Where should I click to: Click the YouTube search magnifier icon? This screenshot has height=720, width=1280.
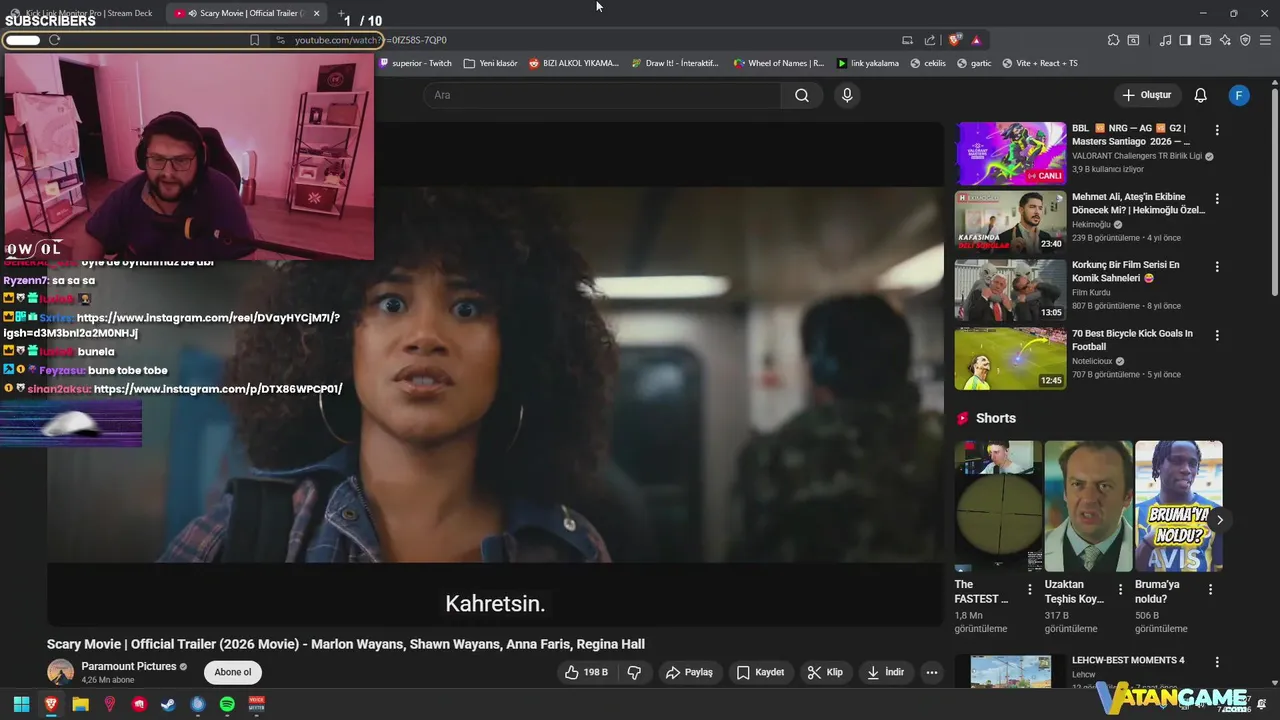[x=802, y=95]
